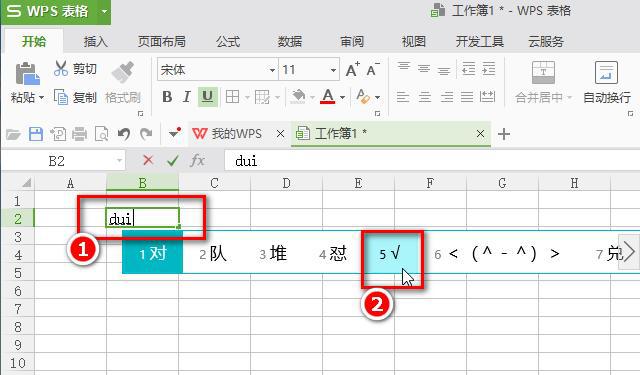Toggle bold formatting
This screenshot has width=640, height=375.
pyautogui.click(x=167, y=97)
